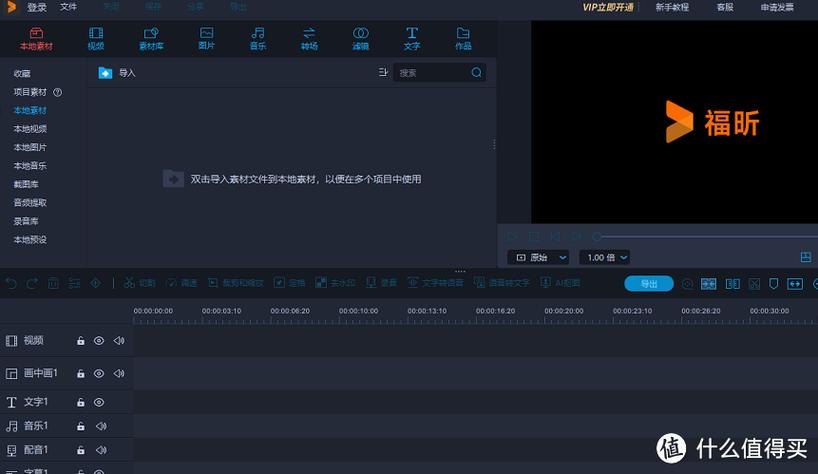
Task: Toggle lock on the 文字1 track
Action: (80, 402)
